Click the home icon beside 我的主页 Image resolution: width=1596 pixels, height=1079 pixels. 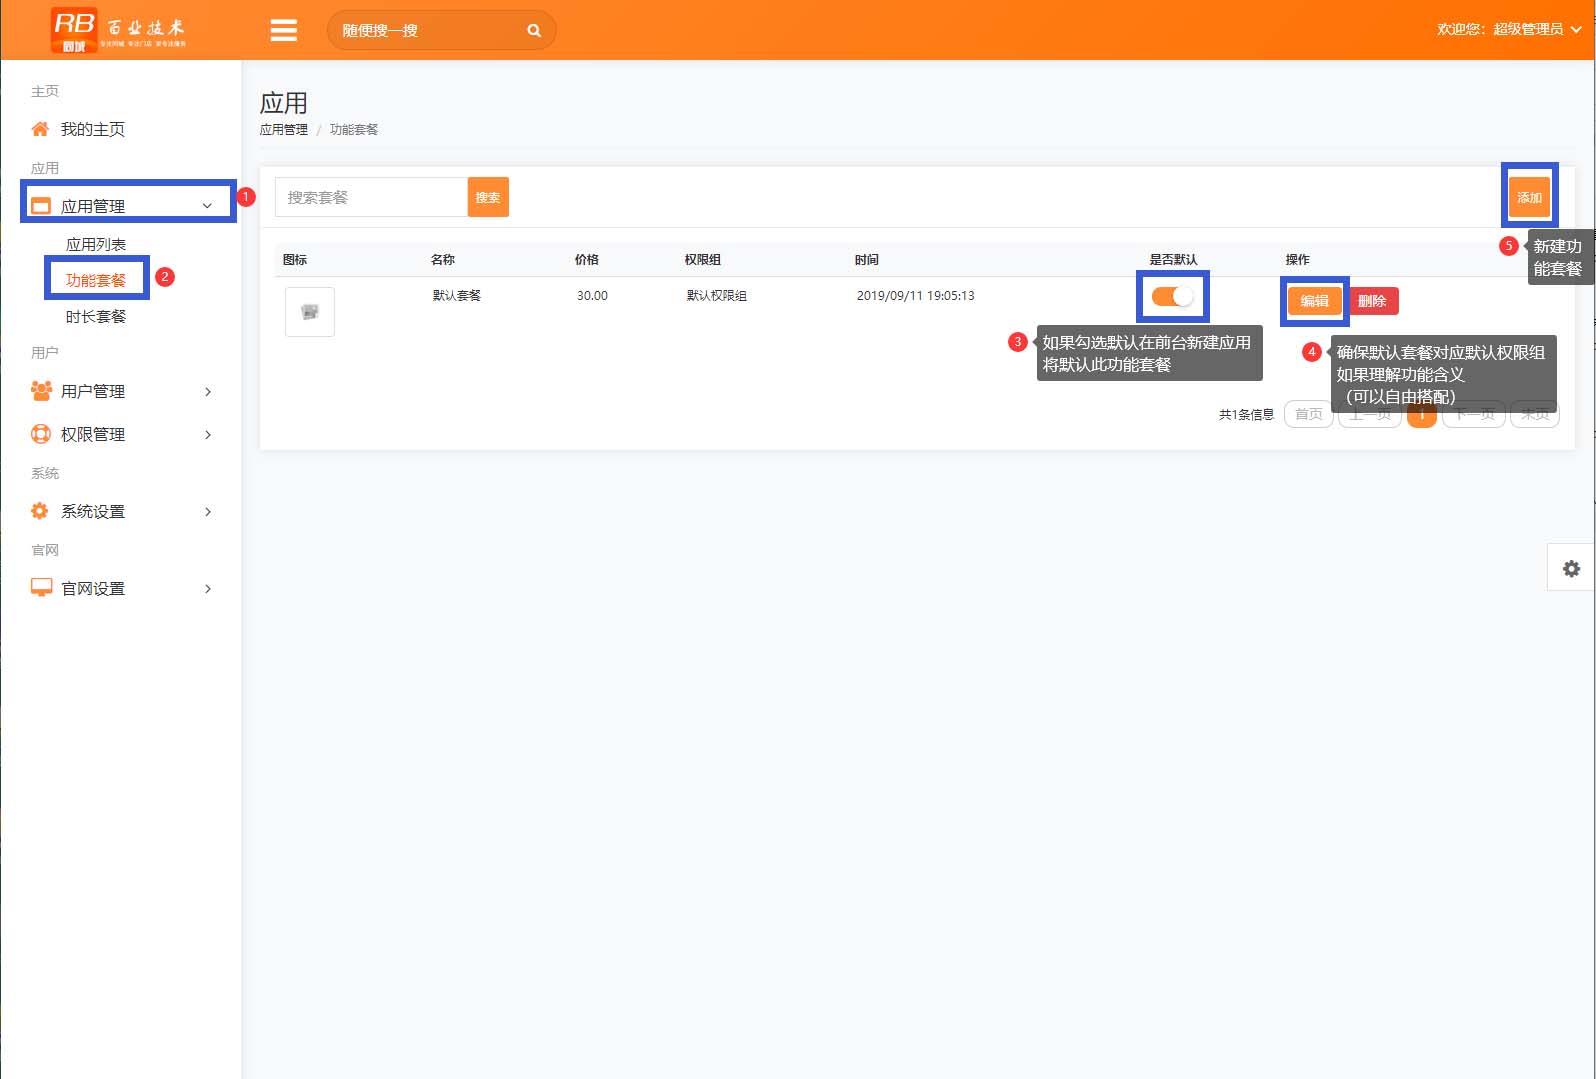pyautogui.click(x=40, y=129)
